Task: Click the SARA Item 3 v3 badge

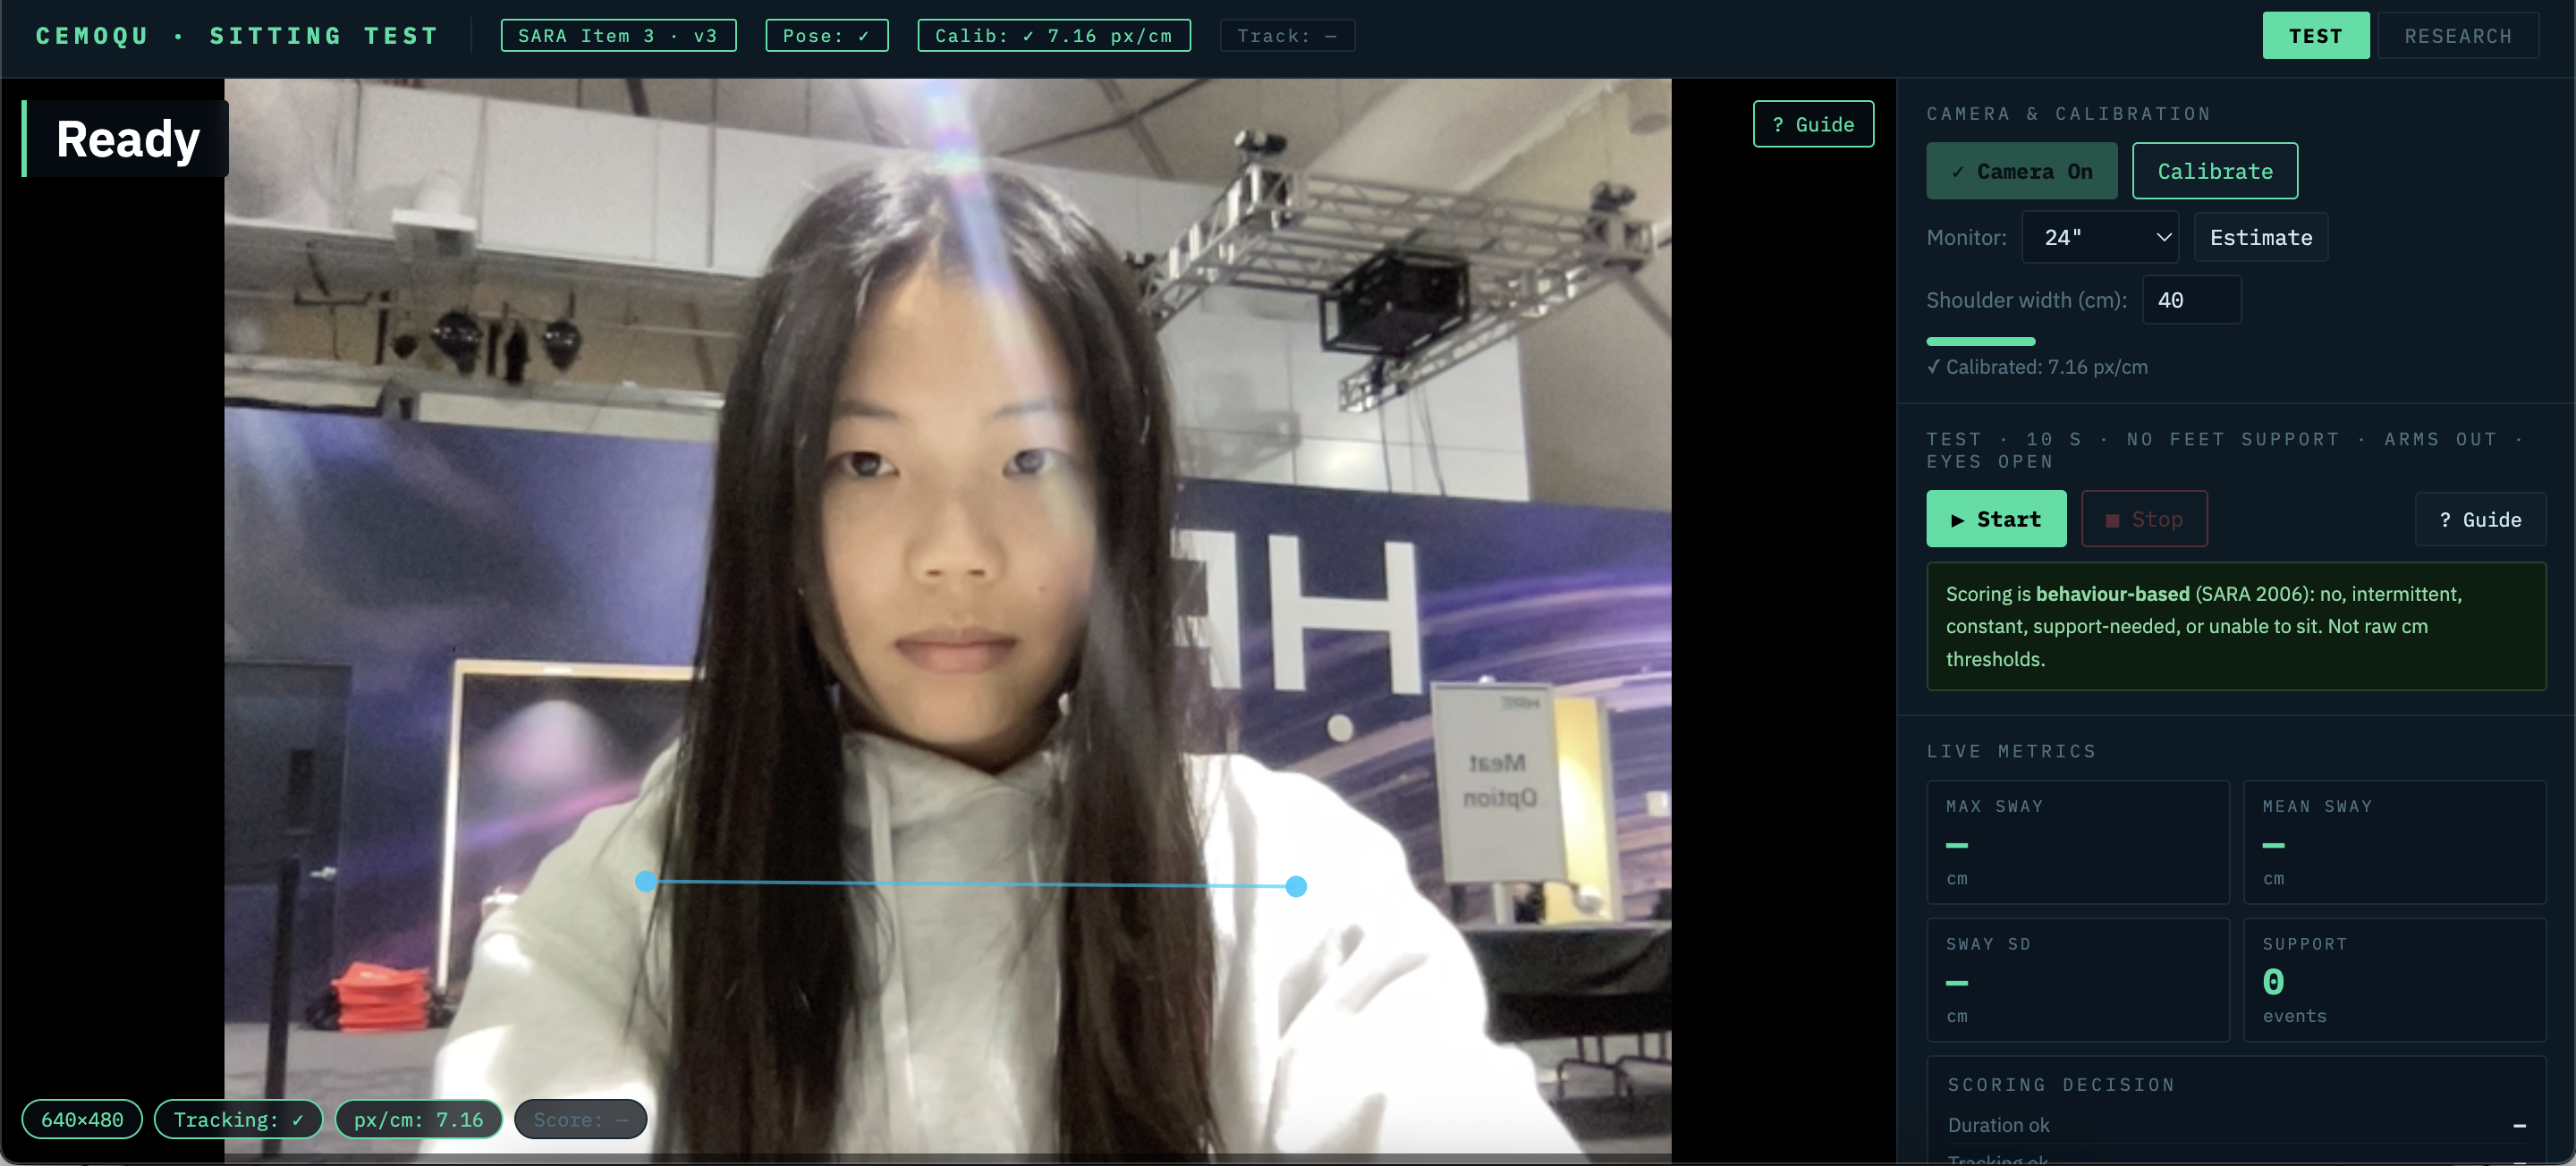Action: 617,36
